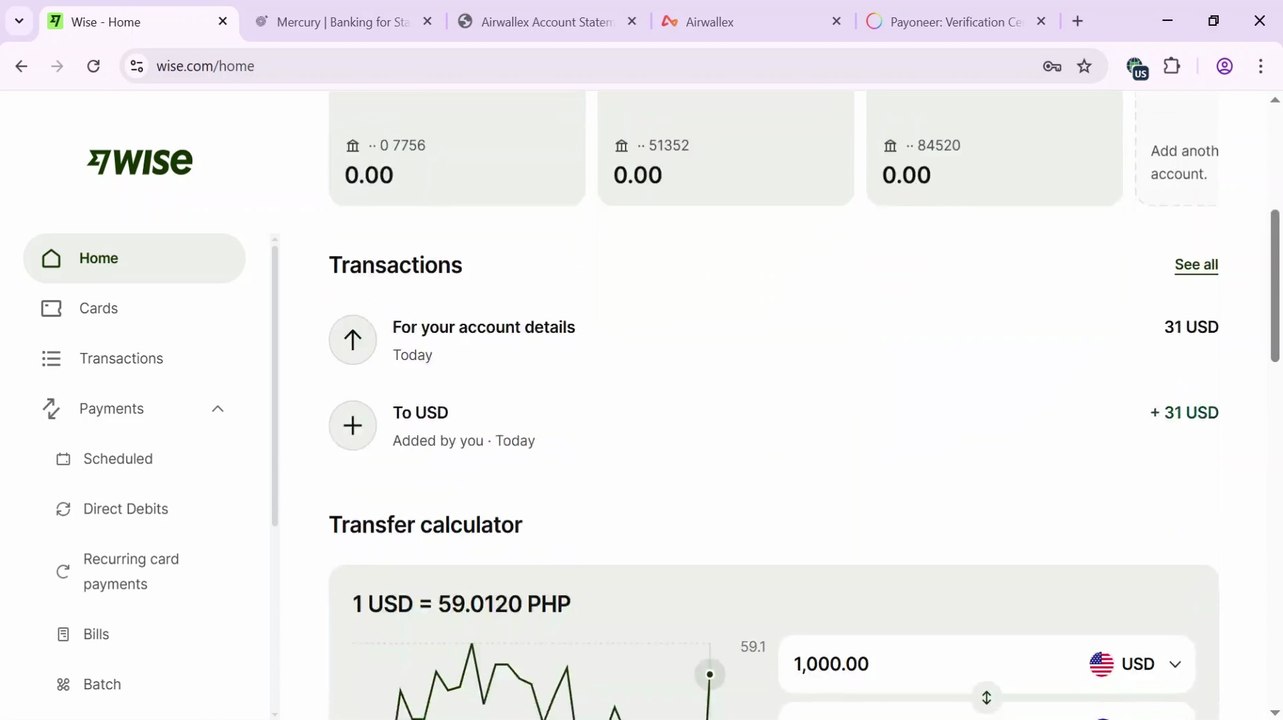This screenshot has height=720, width=1283.
Task: Collapse the Payments section chevron
Action: pos(218,409)
